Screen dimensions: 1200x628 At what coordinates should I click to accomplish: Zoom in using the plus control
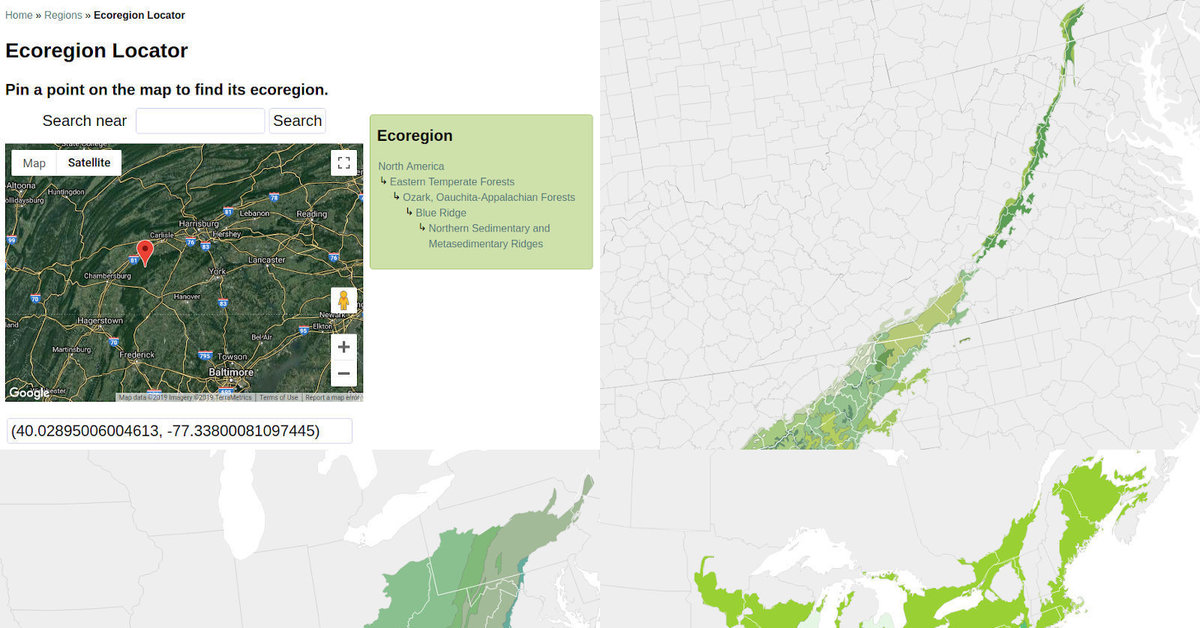(343, 346)
